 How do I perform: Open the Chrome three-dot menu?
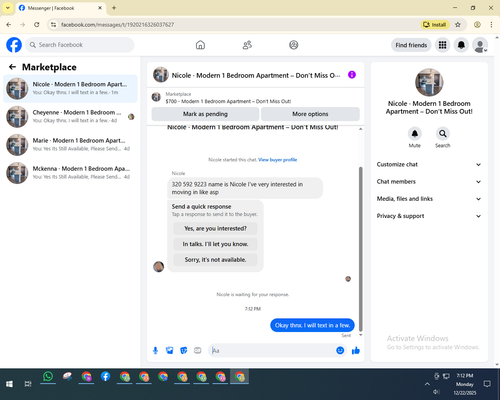tap(491, 25)
